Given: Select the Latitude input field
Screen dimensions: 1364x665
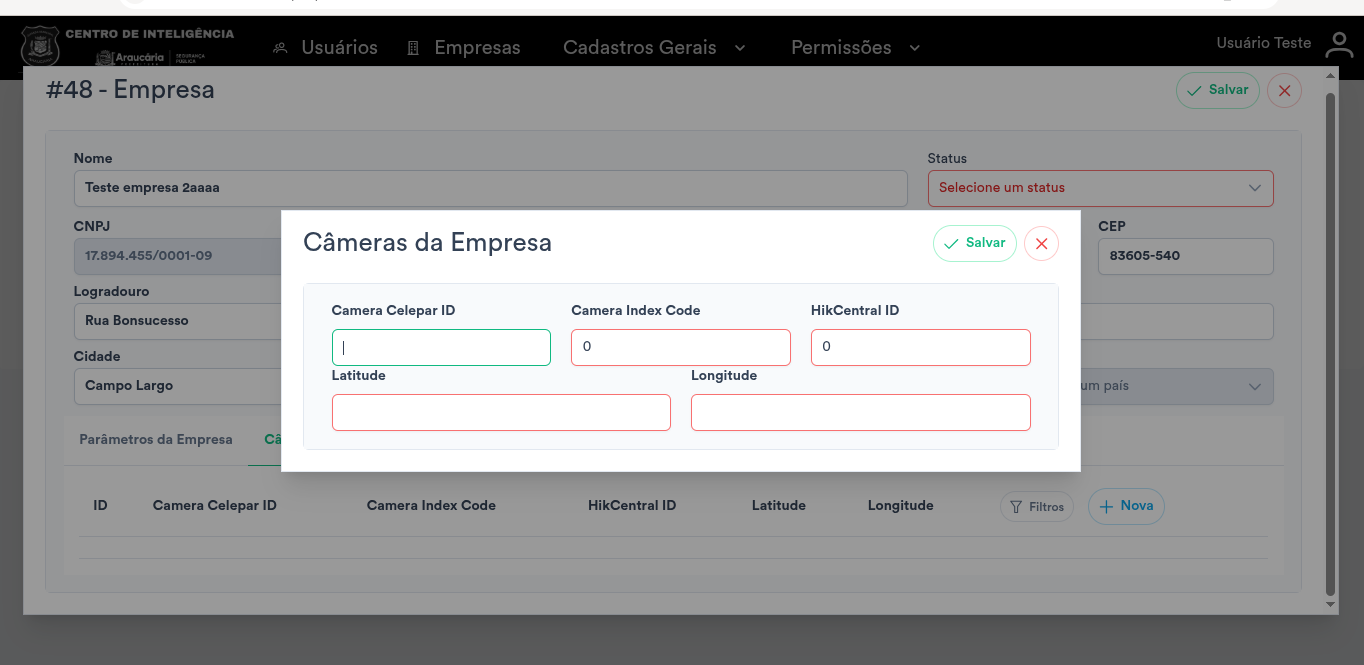Looking at the screenshot, I should pyautogui.click(x=501, y=413).
